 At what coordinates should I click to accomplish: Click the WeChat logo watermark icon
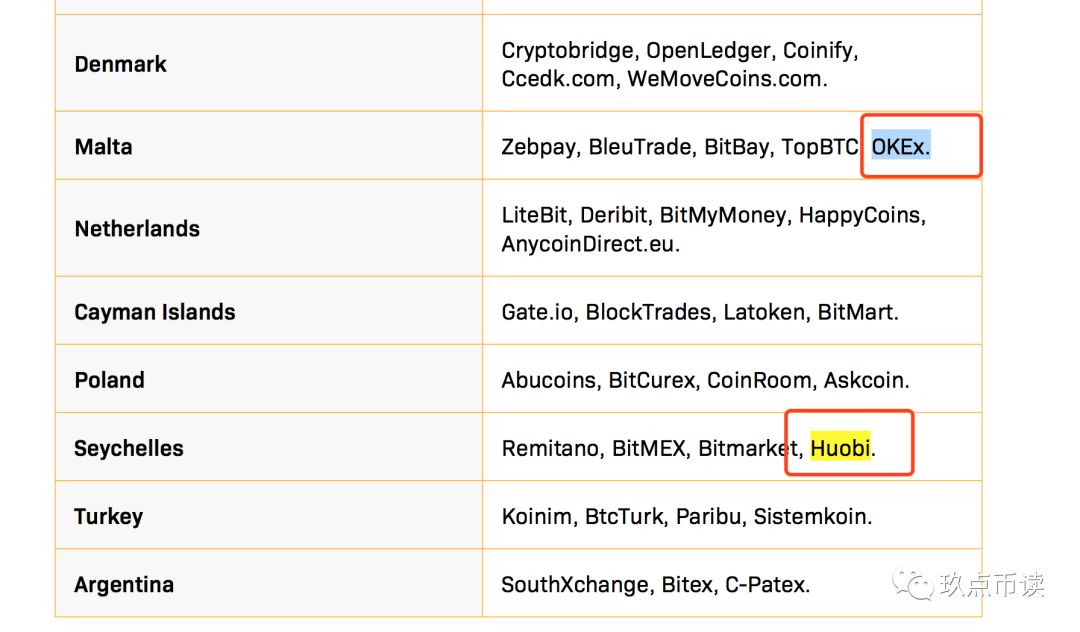click(913, 584)
